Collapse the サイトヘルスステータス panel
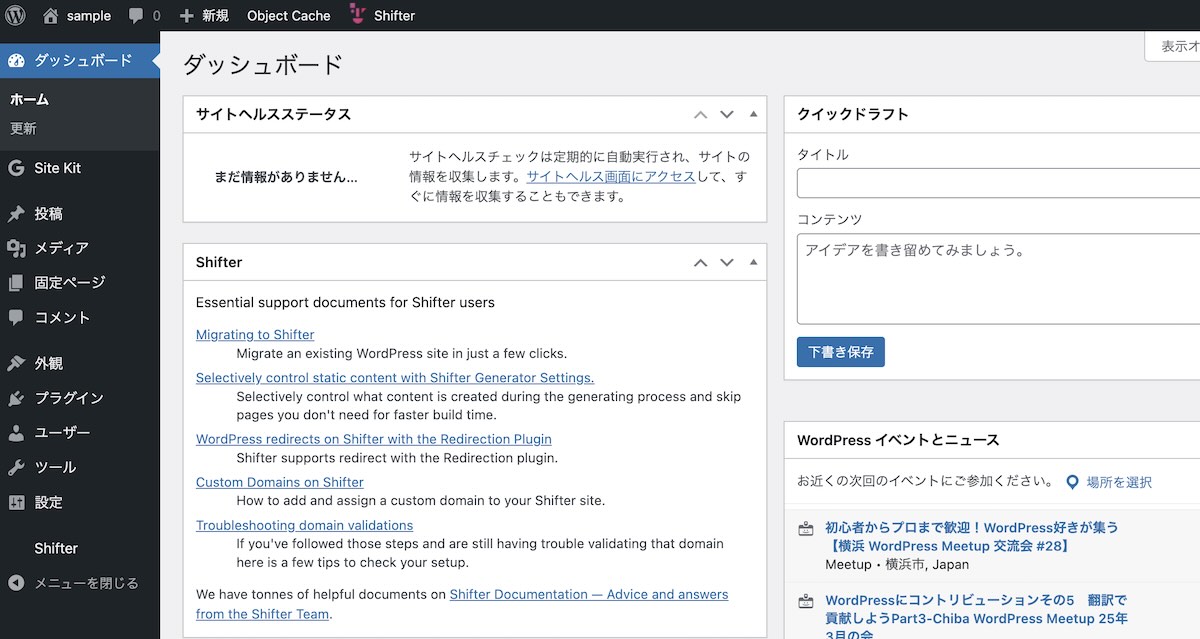This screenshot has height=639, width=1200. (x=753, y=114)
